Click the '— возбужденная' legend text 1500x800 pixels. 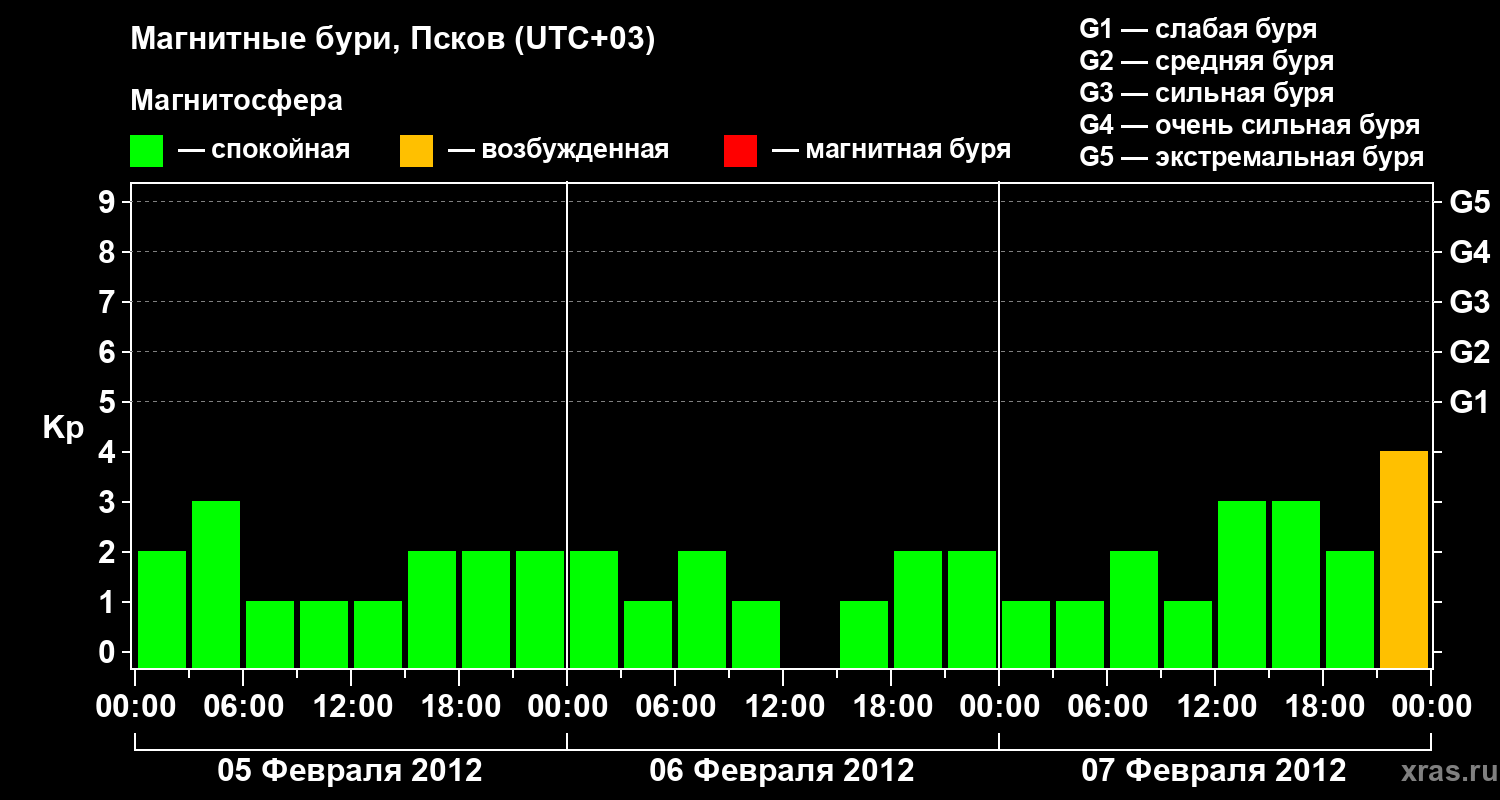pos(558,151)
